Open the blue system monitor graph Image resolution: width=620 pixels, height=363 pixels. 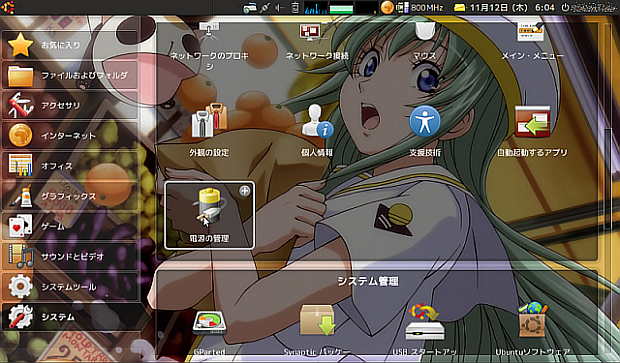315,8
